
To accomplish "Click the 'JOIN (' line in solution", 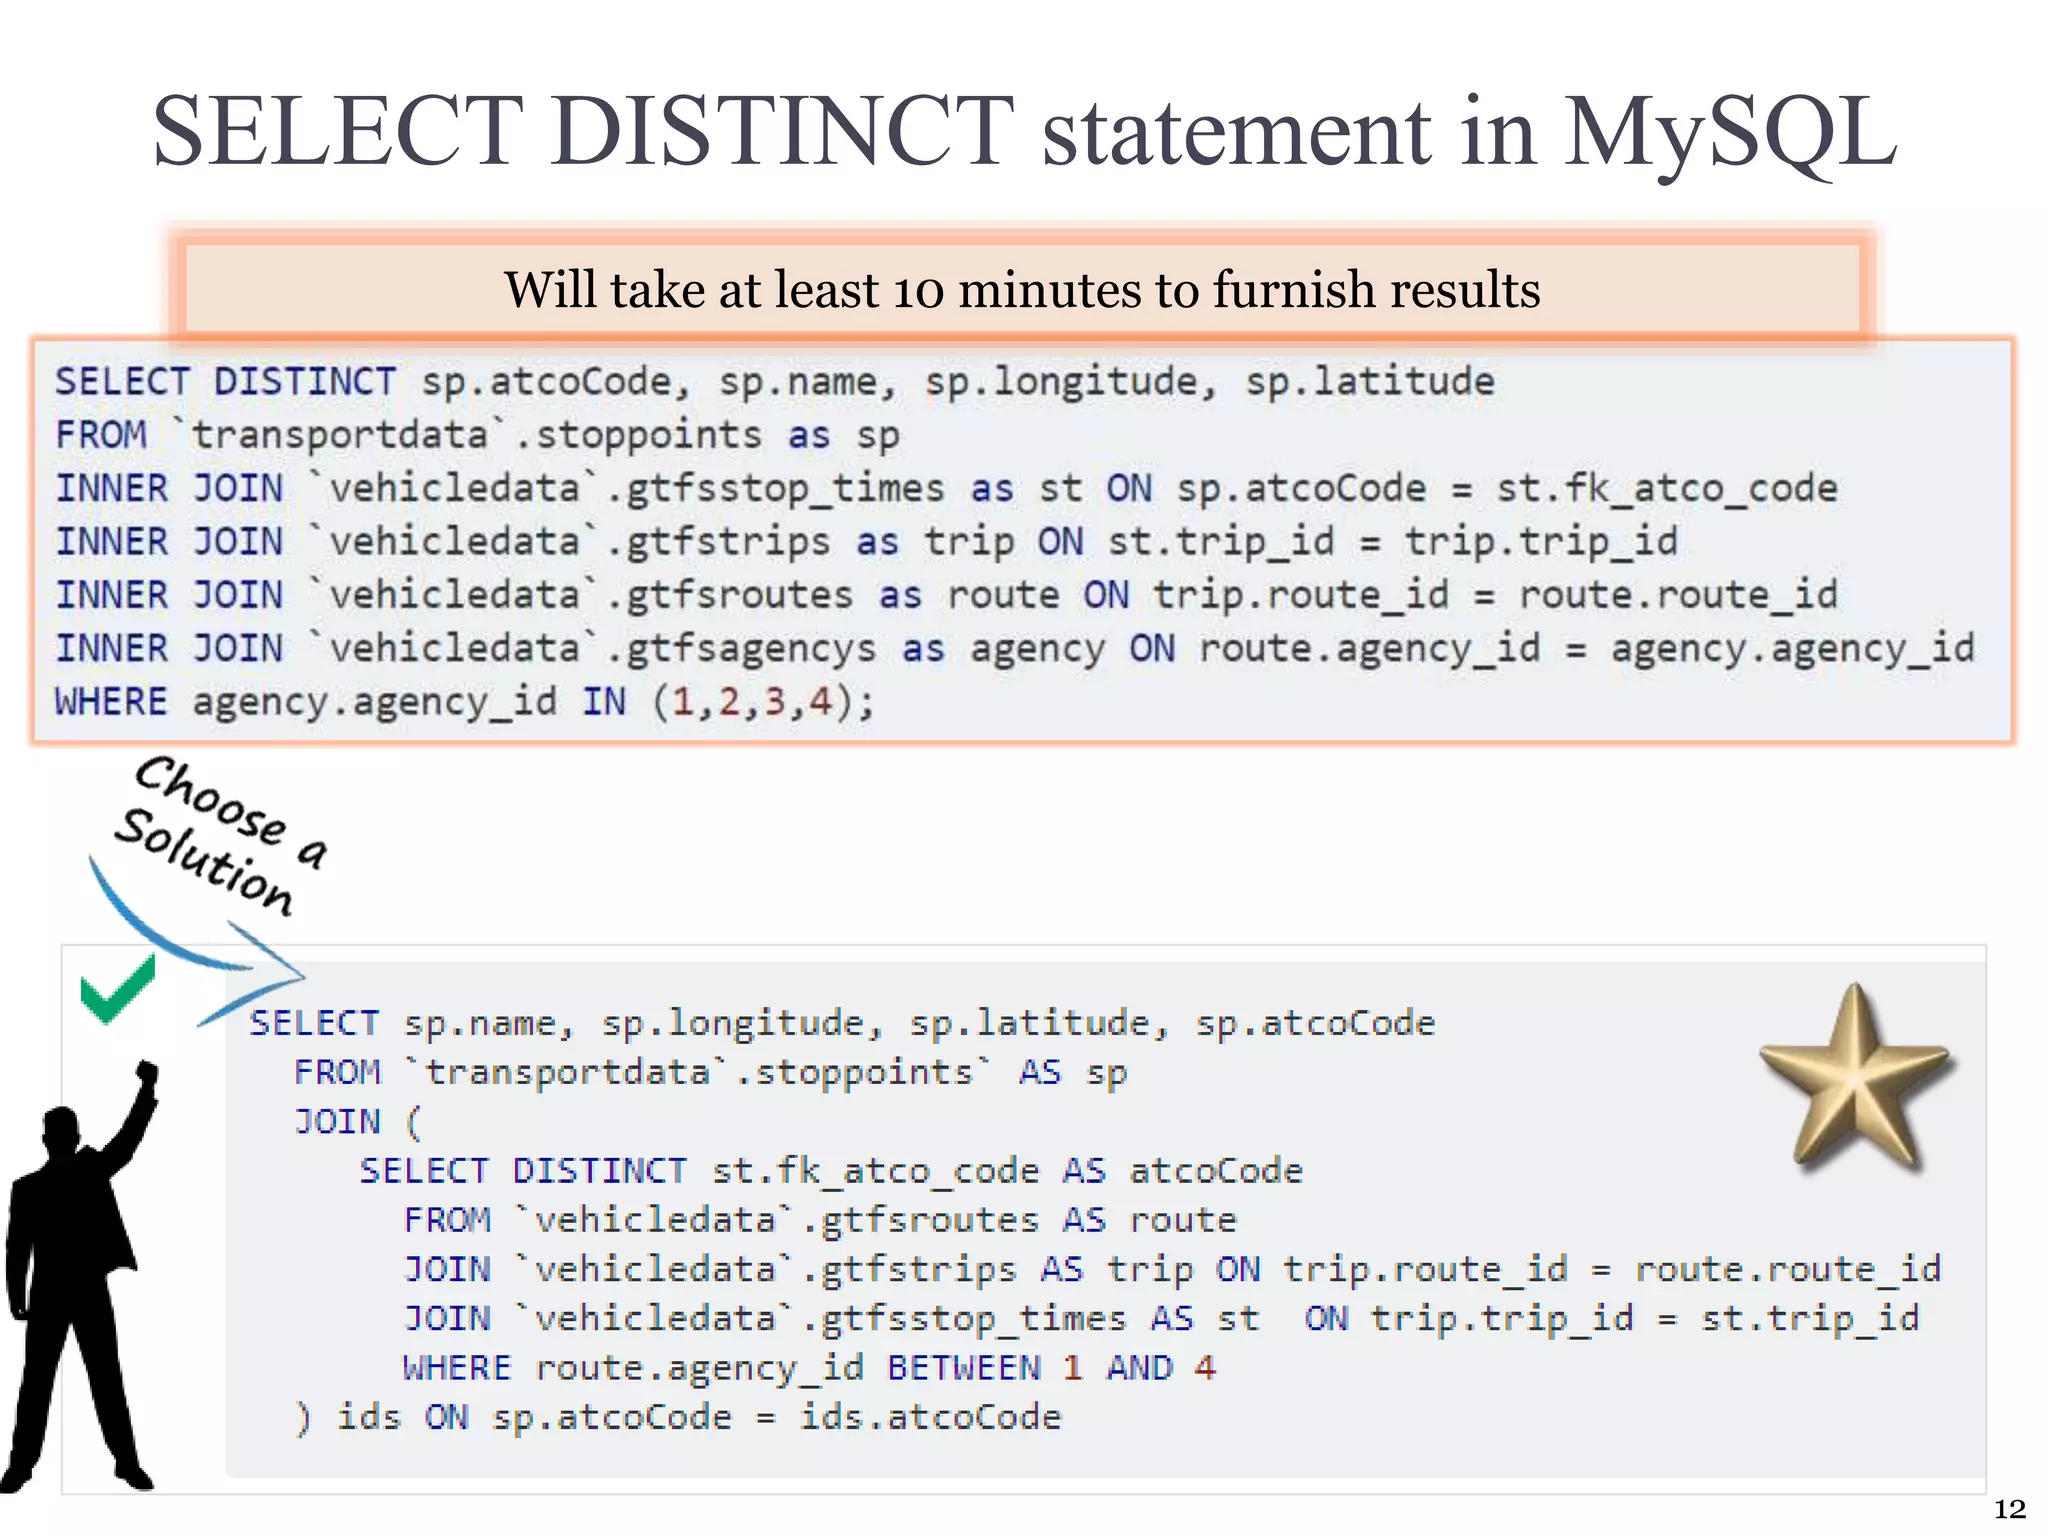I will [x=357, y=1122].
